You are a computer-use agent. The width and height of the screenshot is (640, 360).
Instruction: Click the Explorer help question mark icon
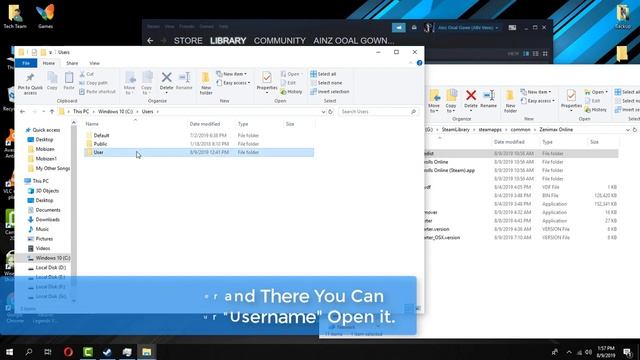pos(419,63)
